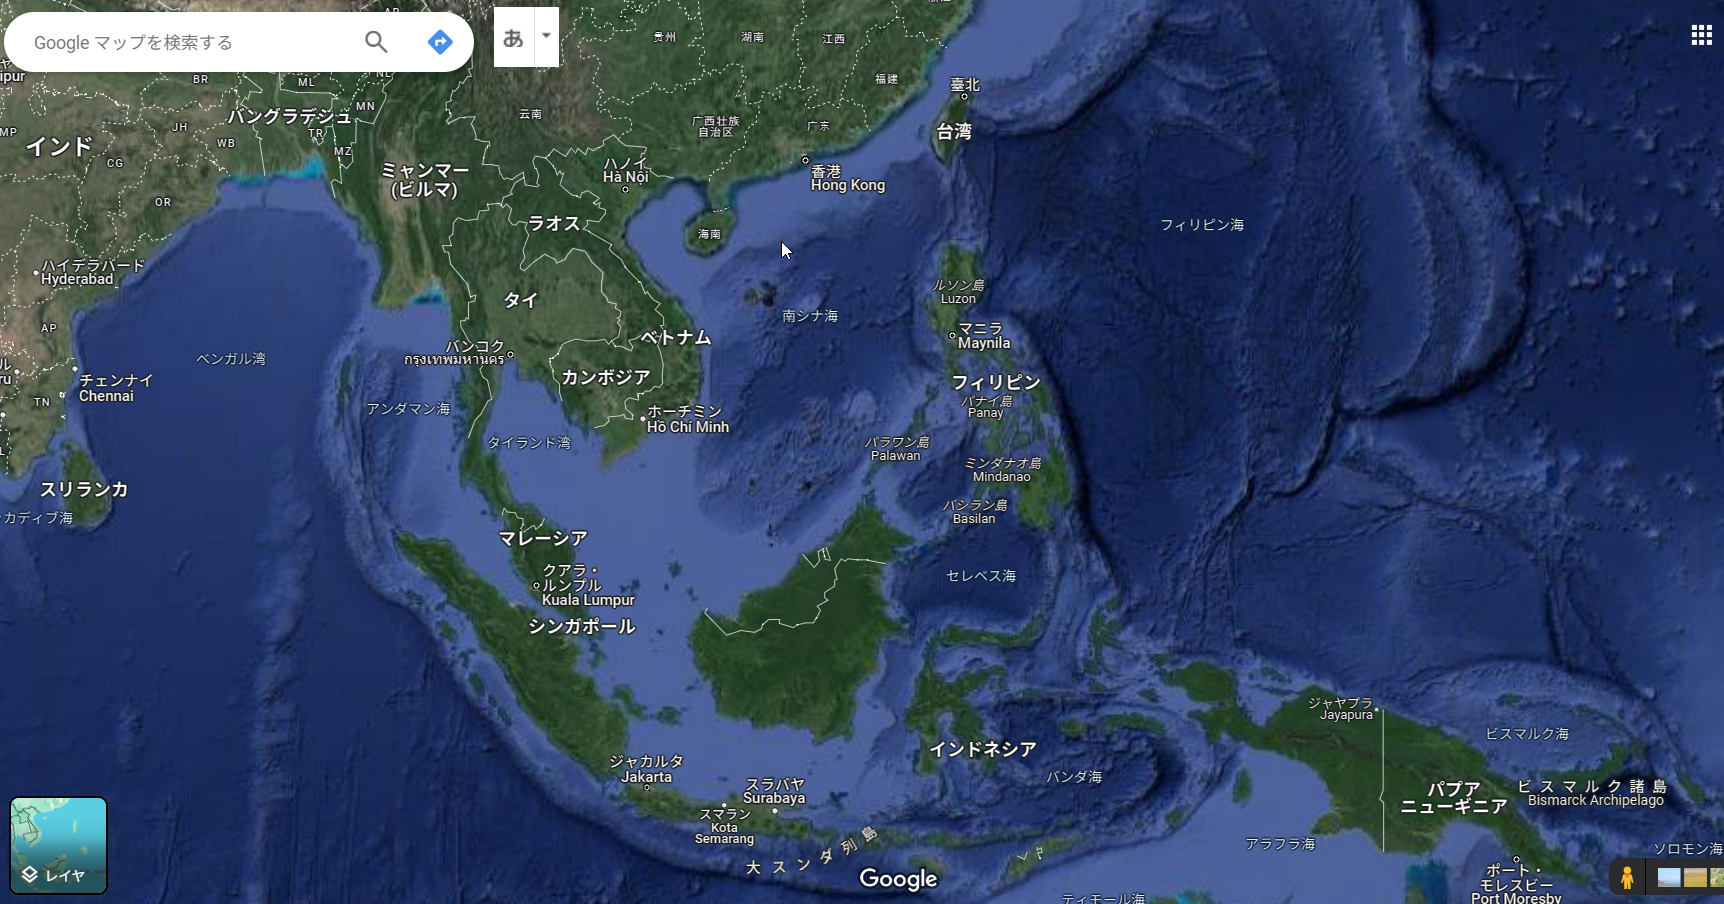Viewport: 1724px width, 904px height.
Task: Select the インドネシア country label
Action: [982, 749]
